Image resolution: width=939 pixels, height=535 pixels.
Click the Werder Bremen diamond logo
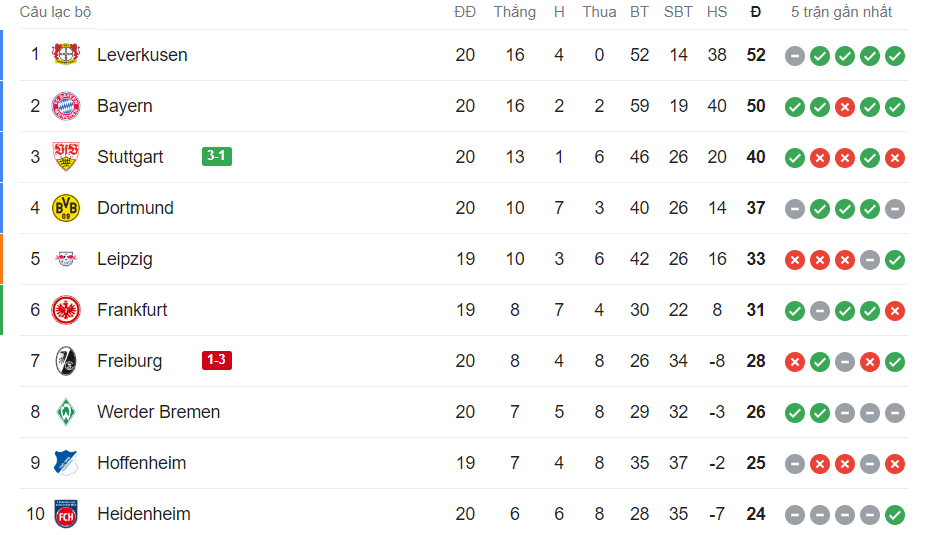pos(66,412)
